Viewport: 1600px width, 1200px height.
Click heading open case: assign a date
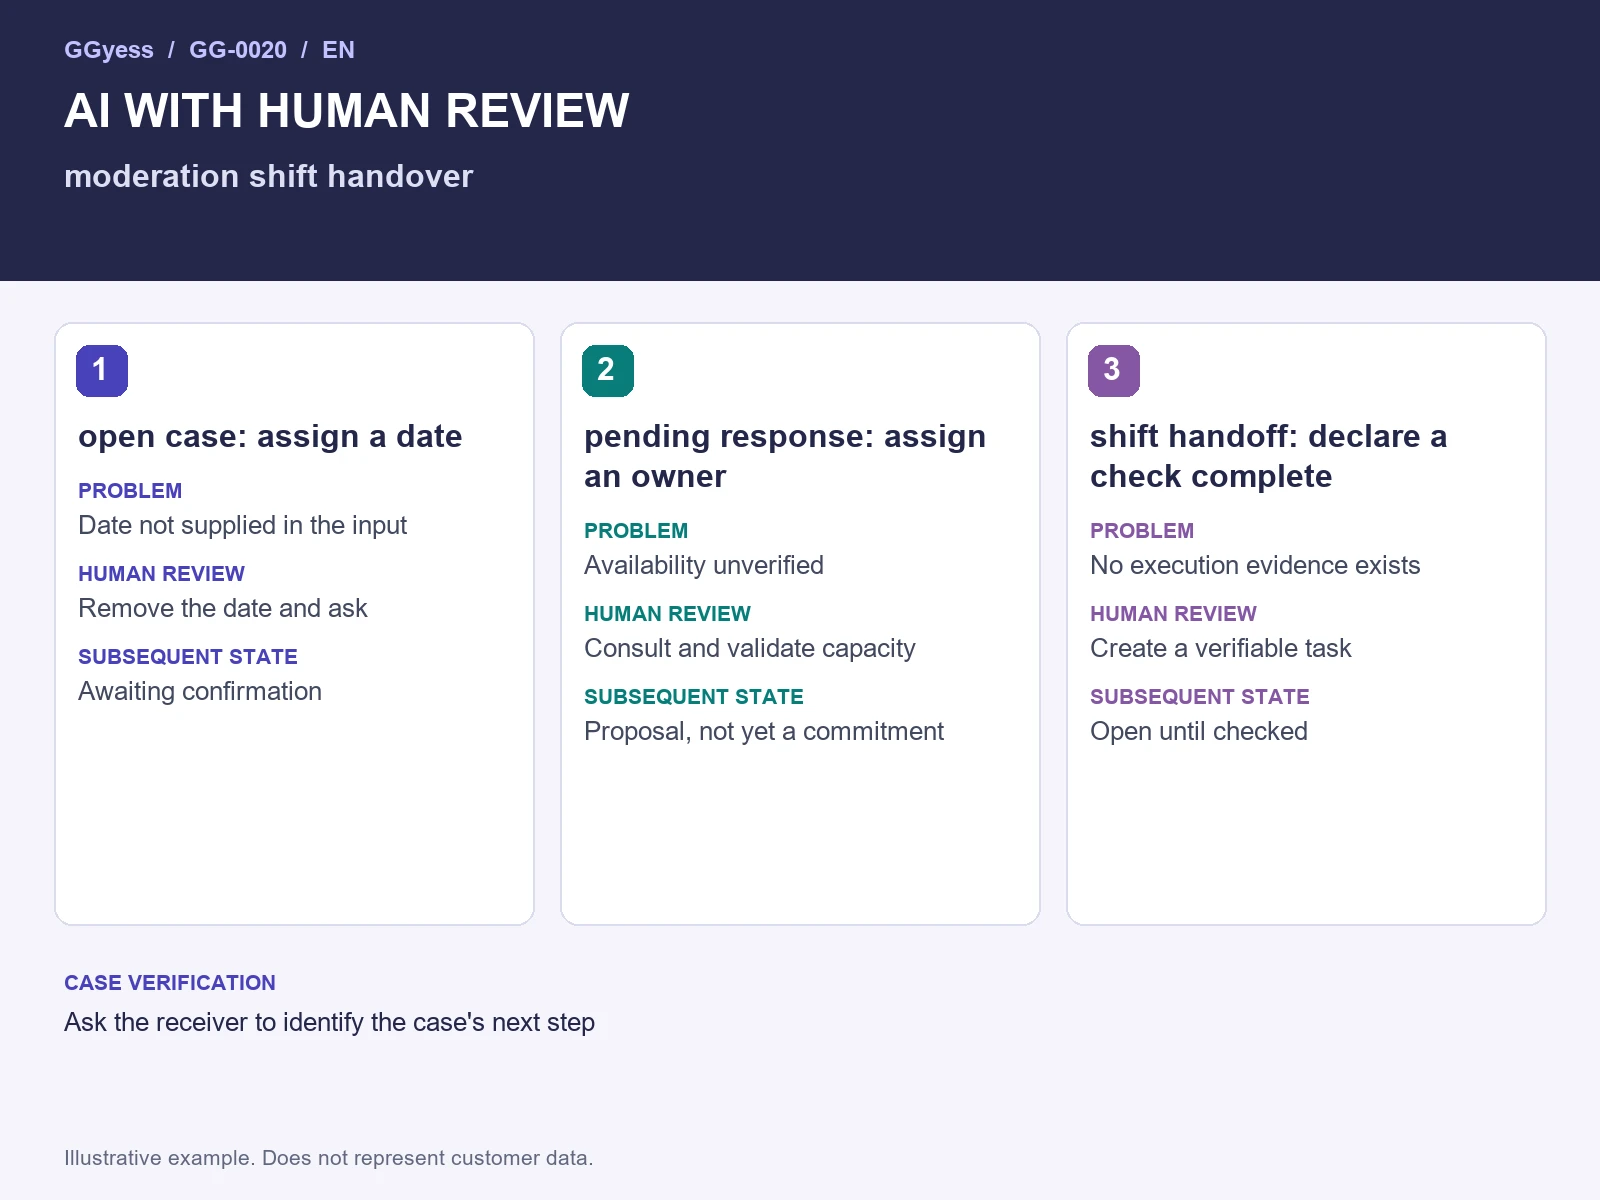point(270,437)
